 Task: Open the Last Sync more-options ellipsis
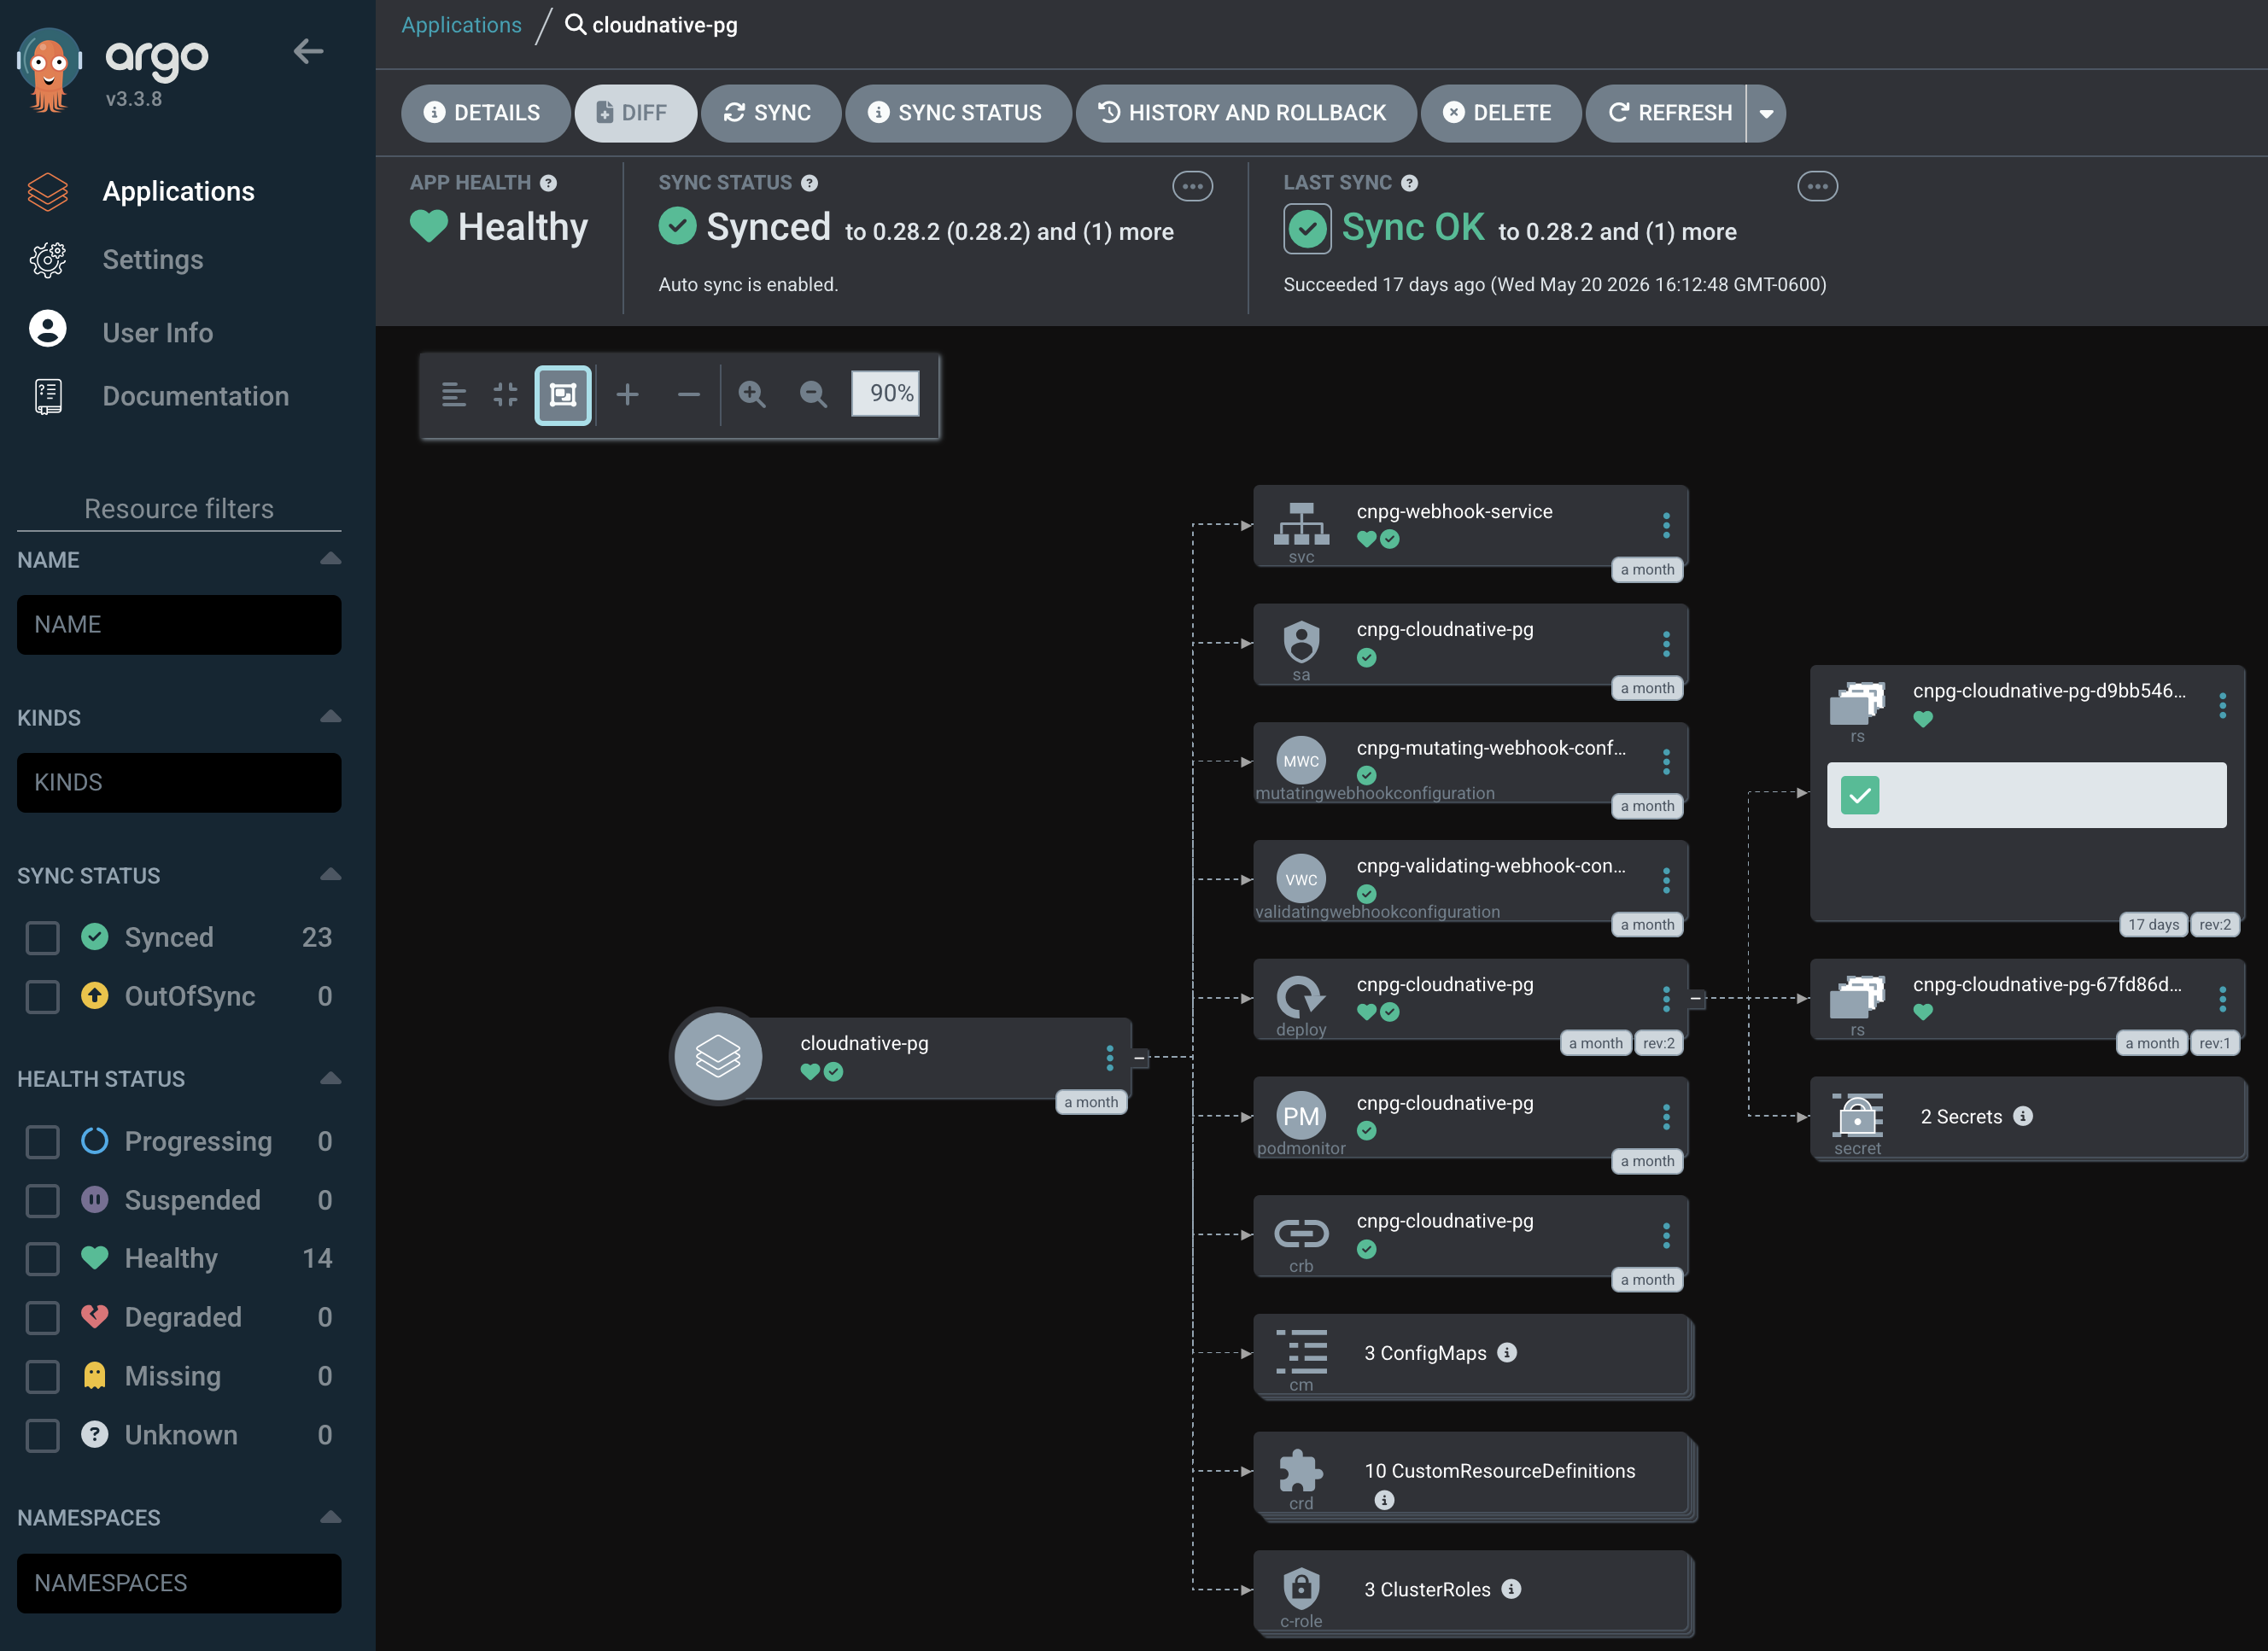point(1817,186)
